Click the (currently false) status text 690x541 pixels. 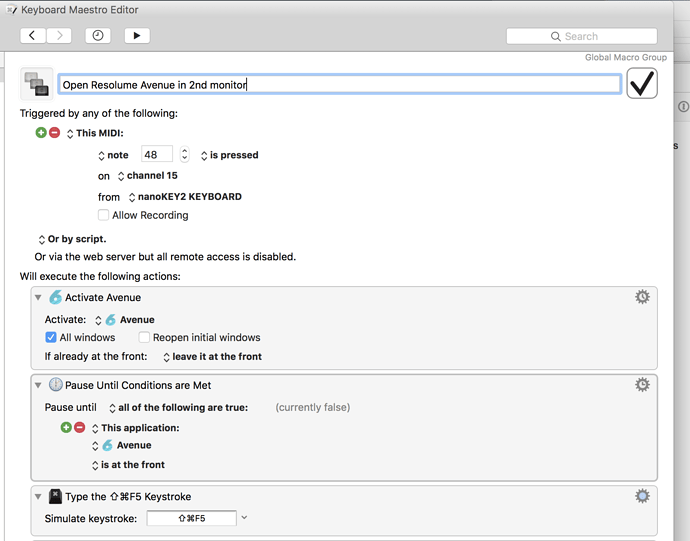(313, 407)
